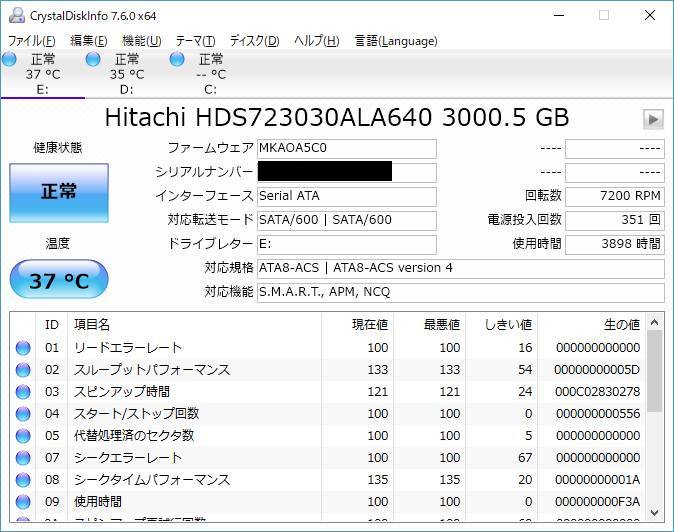Click the ファームウェア MKAOA5C0 field

[x=346, y=148]
